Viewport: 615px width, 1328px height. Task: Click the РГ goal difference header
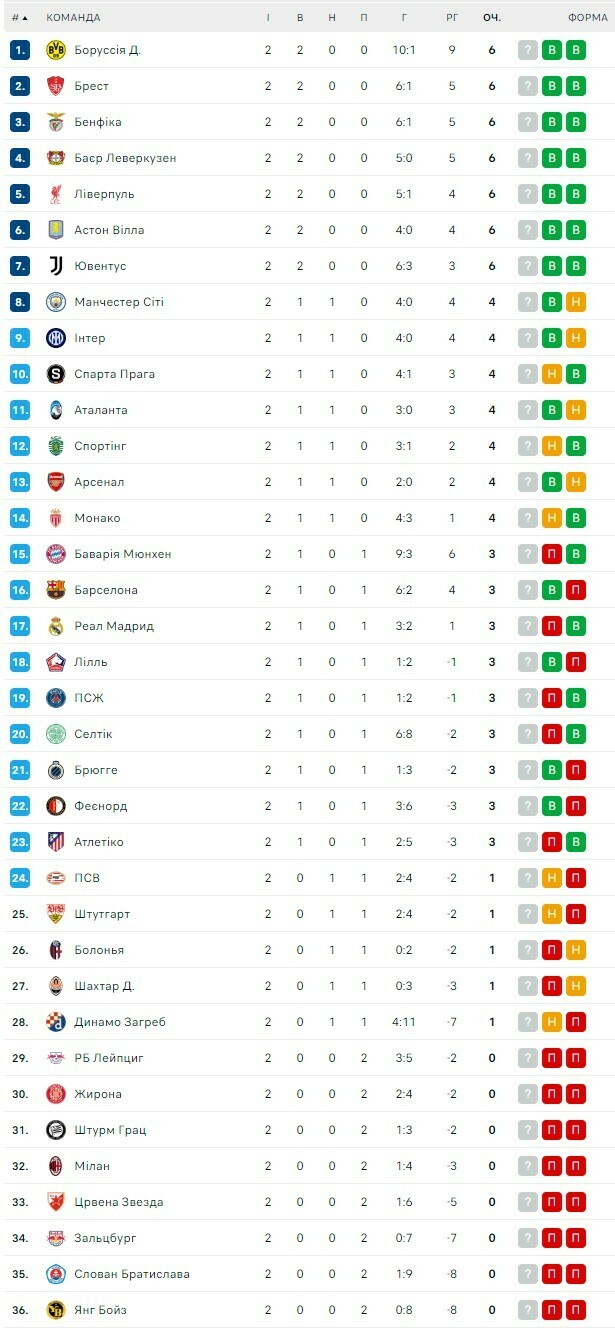[x=452, y=17]
